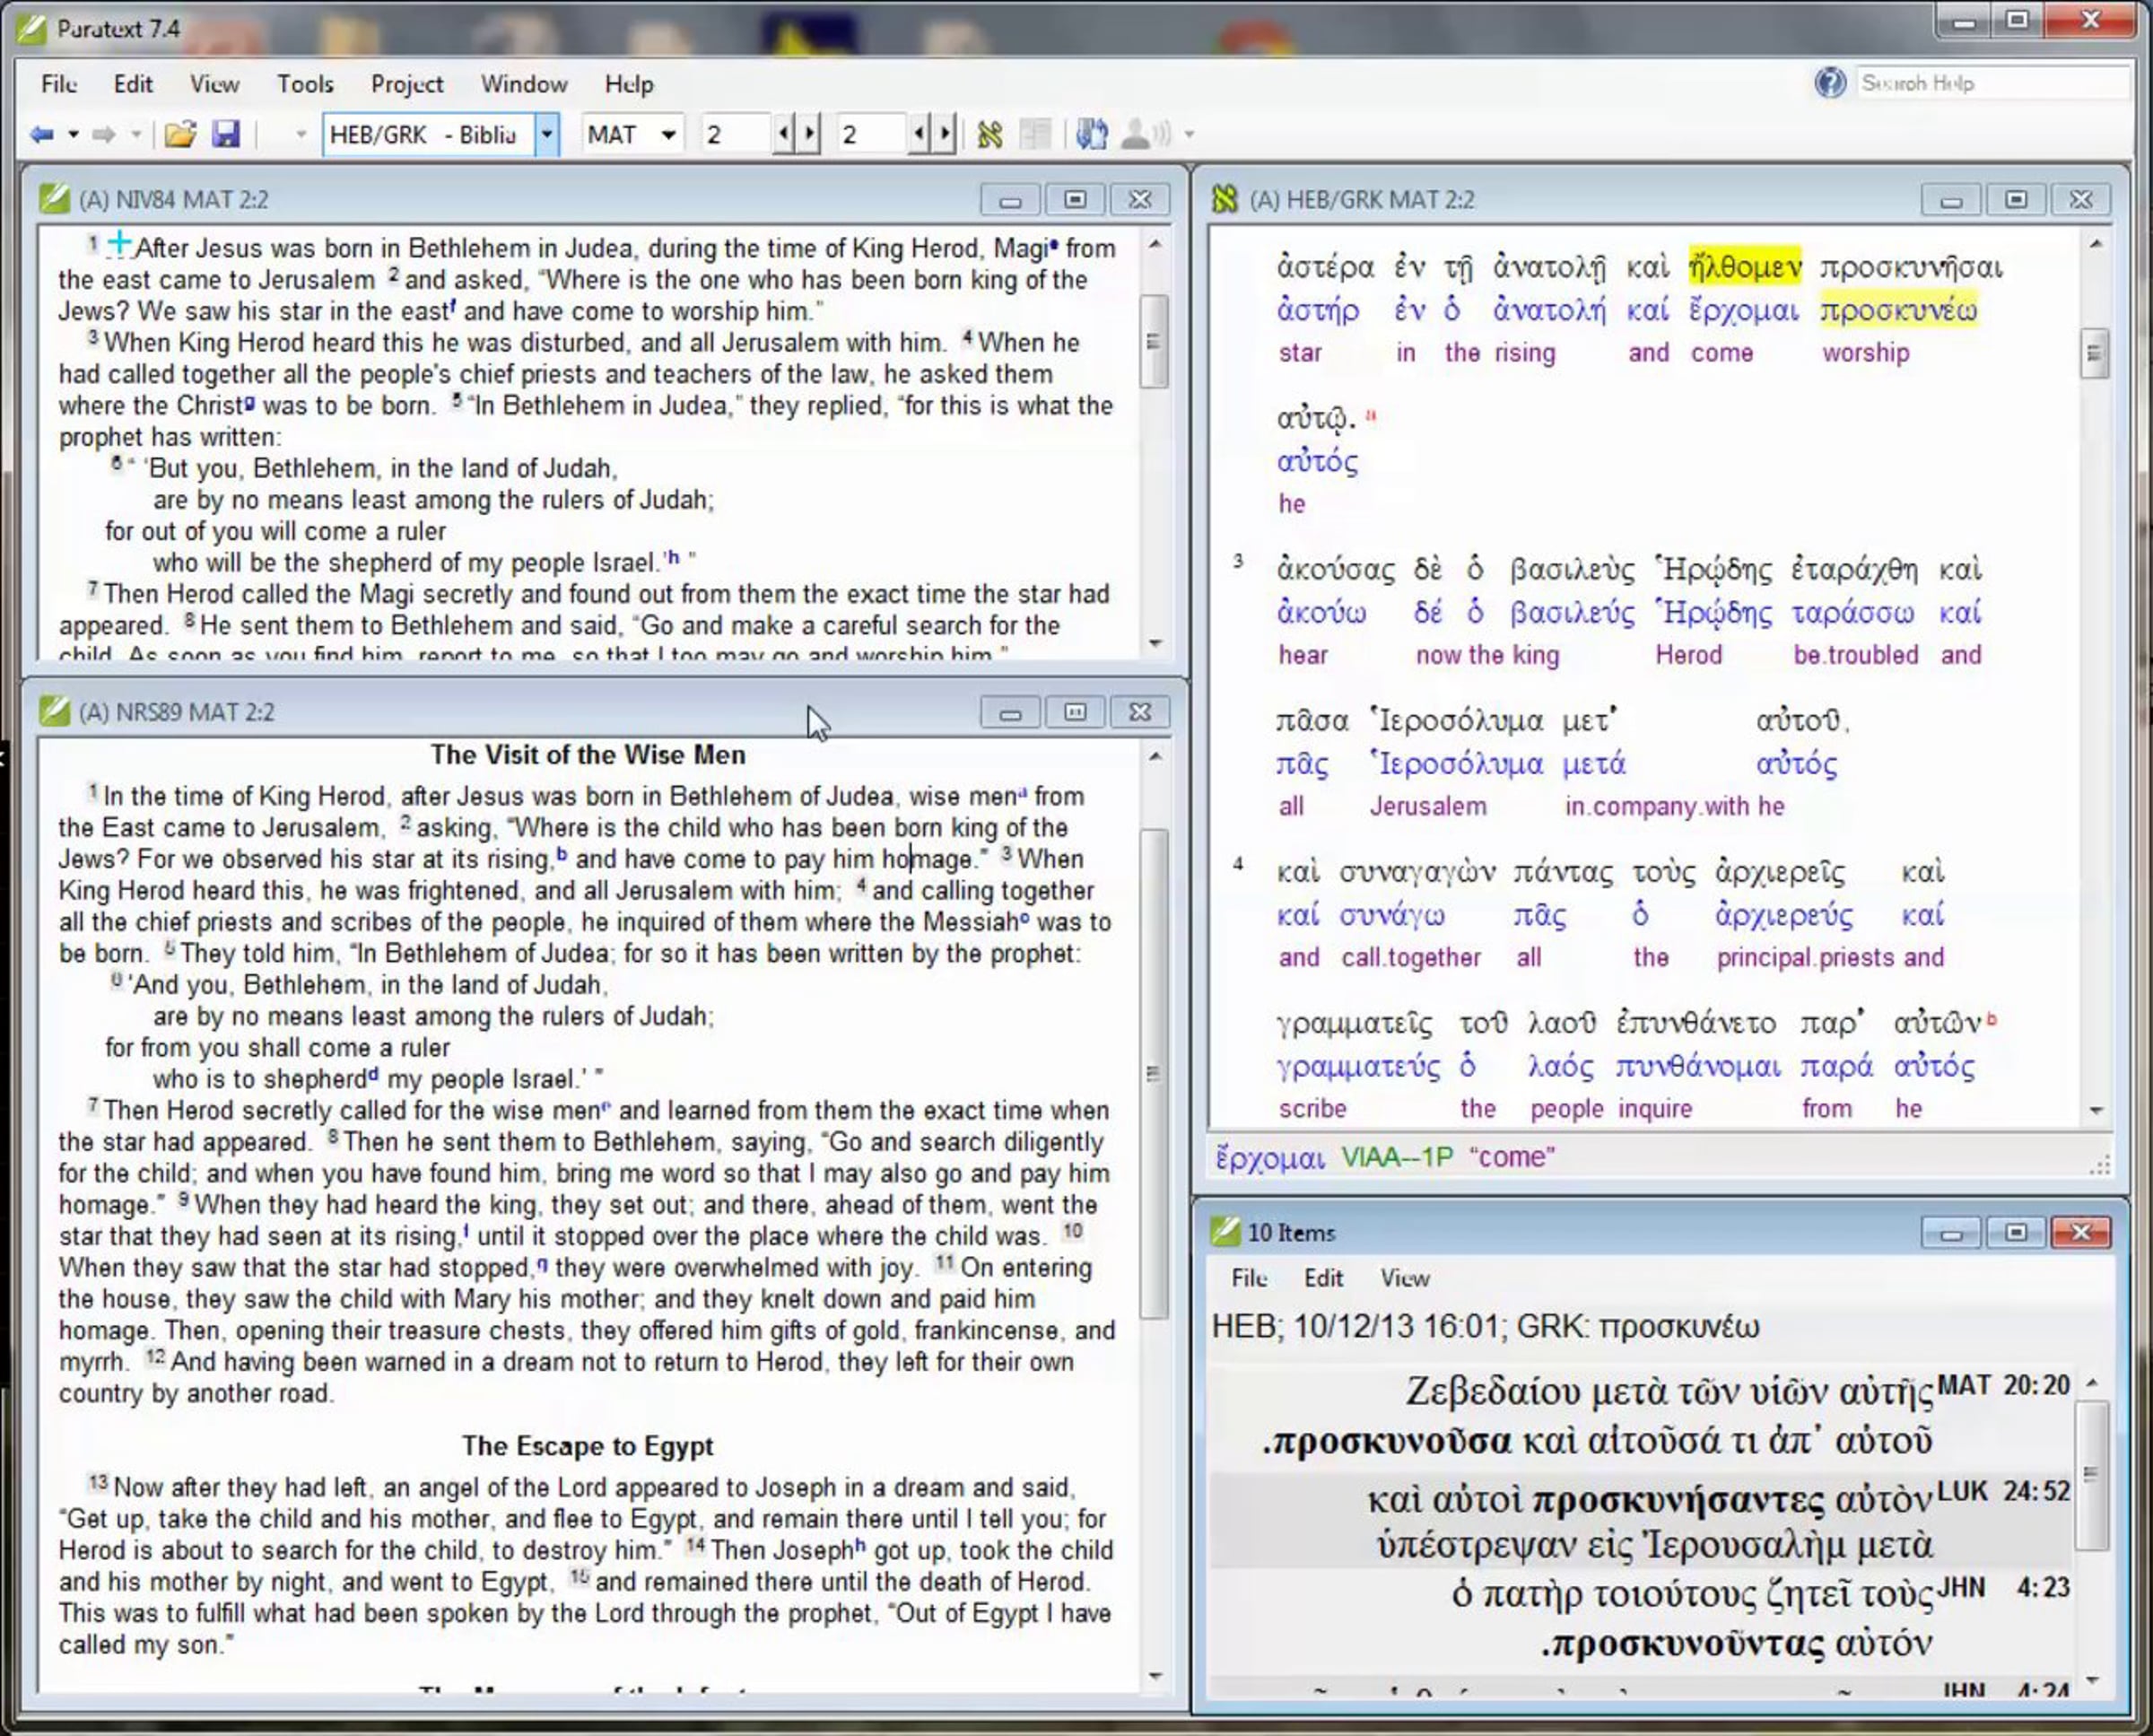This screenshot has width=2153, height=1736.
Task: Open the HEB/GRK project dropdown
Action: coord(546,134)
